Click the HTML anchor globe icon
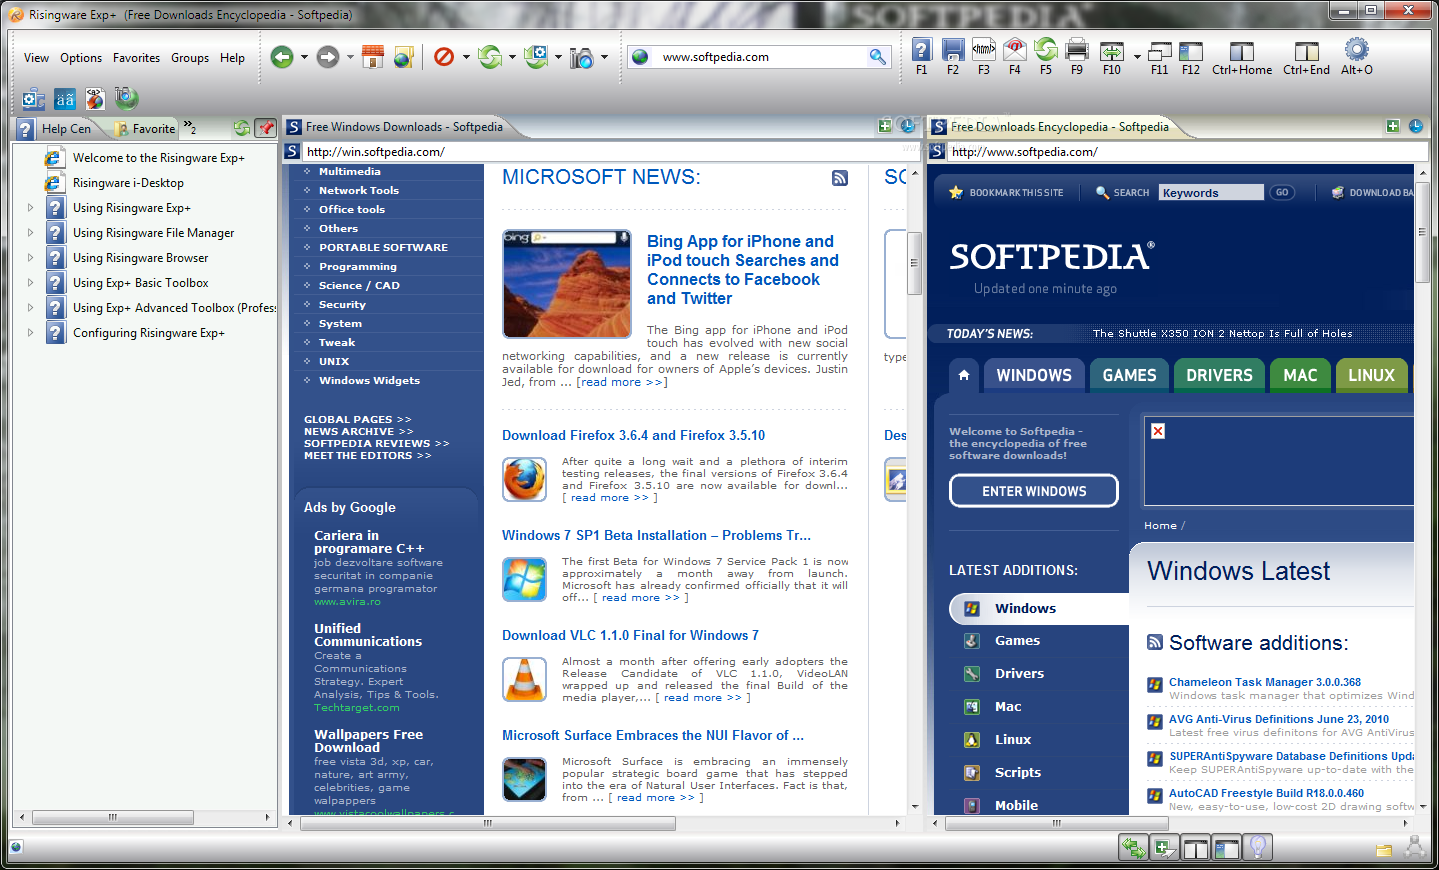1439x870 pixels. [96, 98]
